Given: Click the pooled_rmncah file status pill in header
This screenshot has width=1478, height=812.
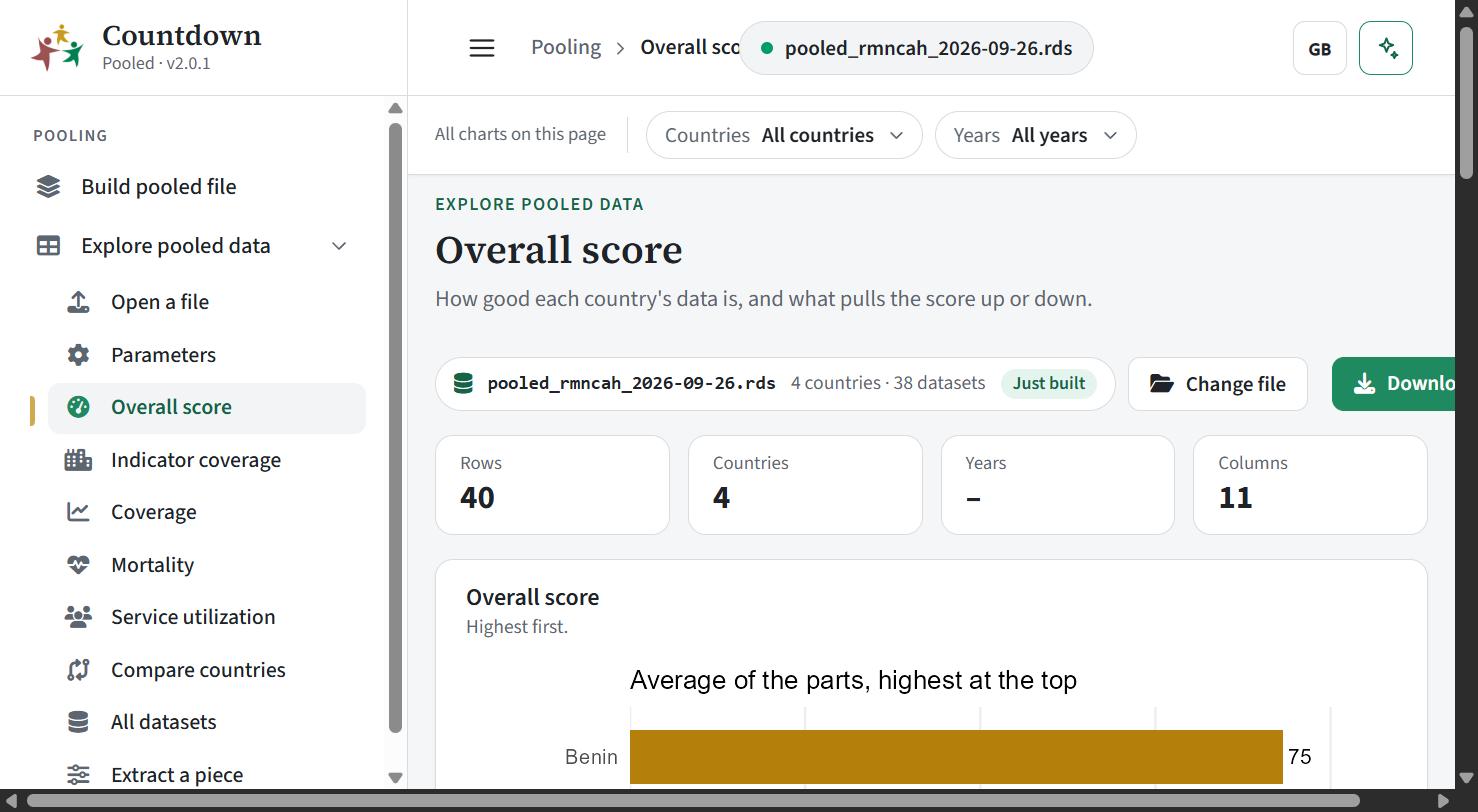Looking at the screenshot, I should 916,48.
